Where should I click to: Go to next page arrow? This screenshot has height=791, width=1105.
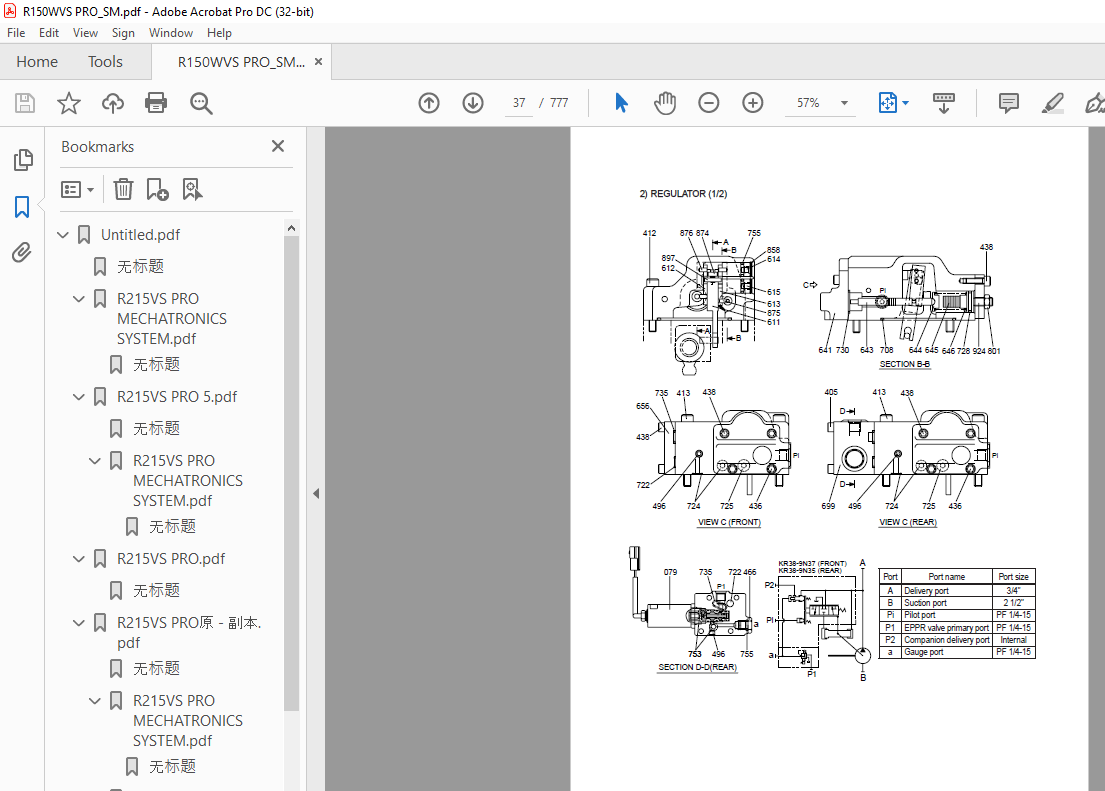(x=473, y=103)
